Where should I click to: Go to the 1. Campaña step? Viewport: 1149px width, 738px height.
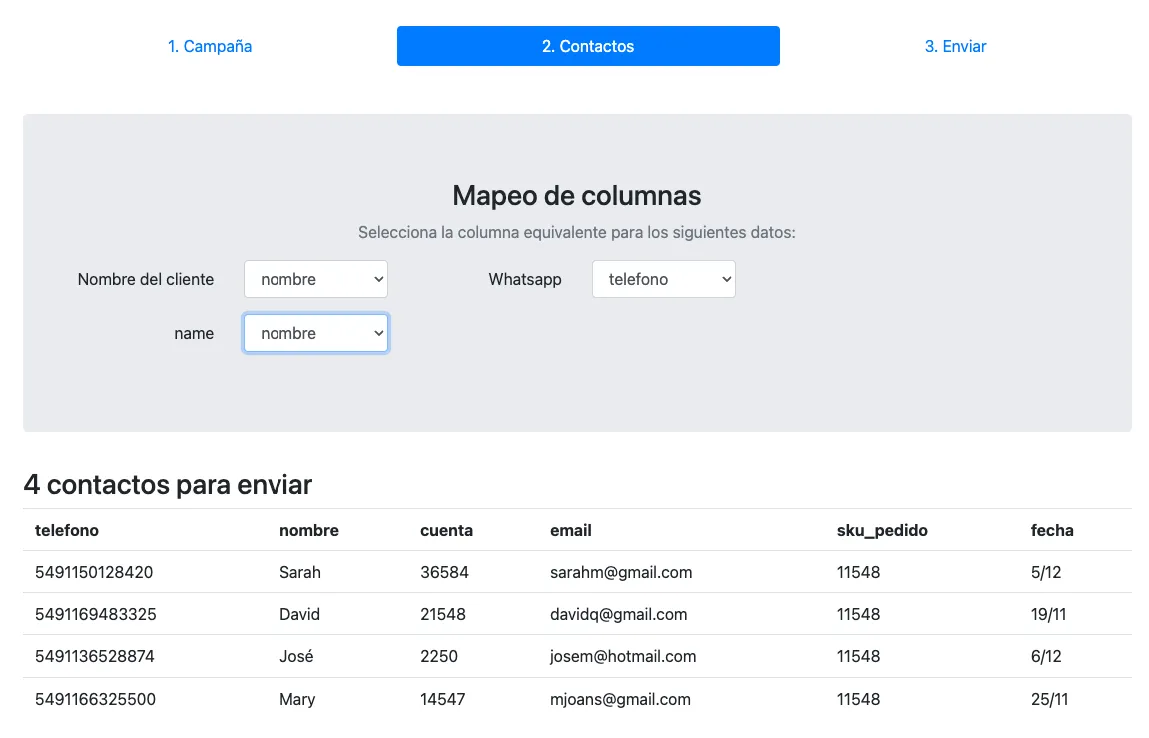[x=210, y=46]
